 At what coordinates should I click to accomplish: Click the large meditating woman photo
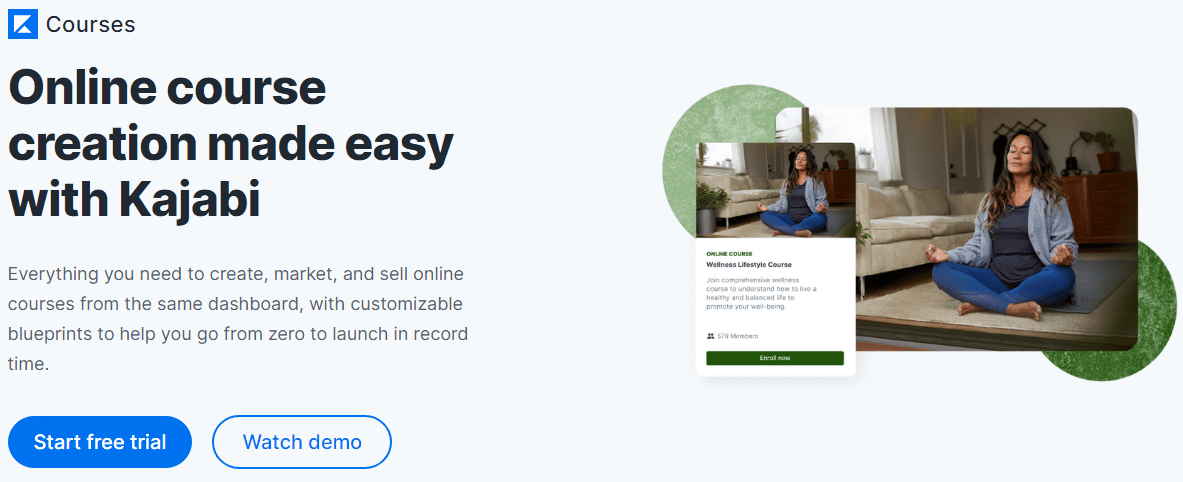click(996, 226)
